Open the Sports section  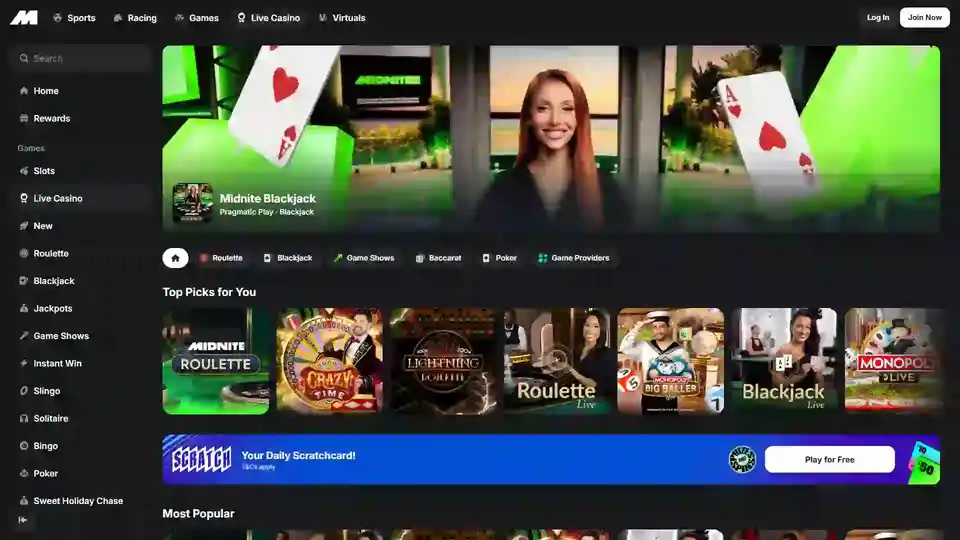[x=74, y=18]
